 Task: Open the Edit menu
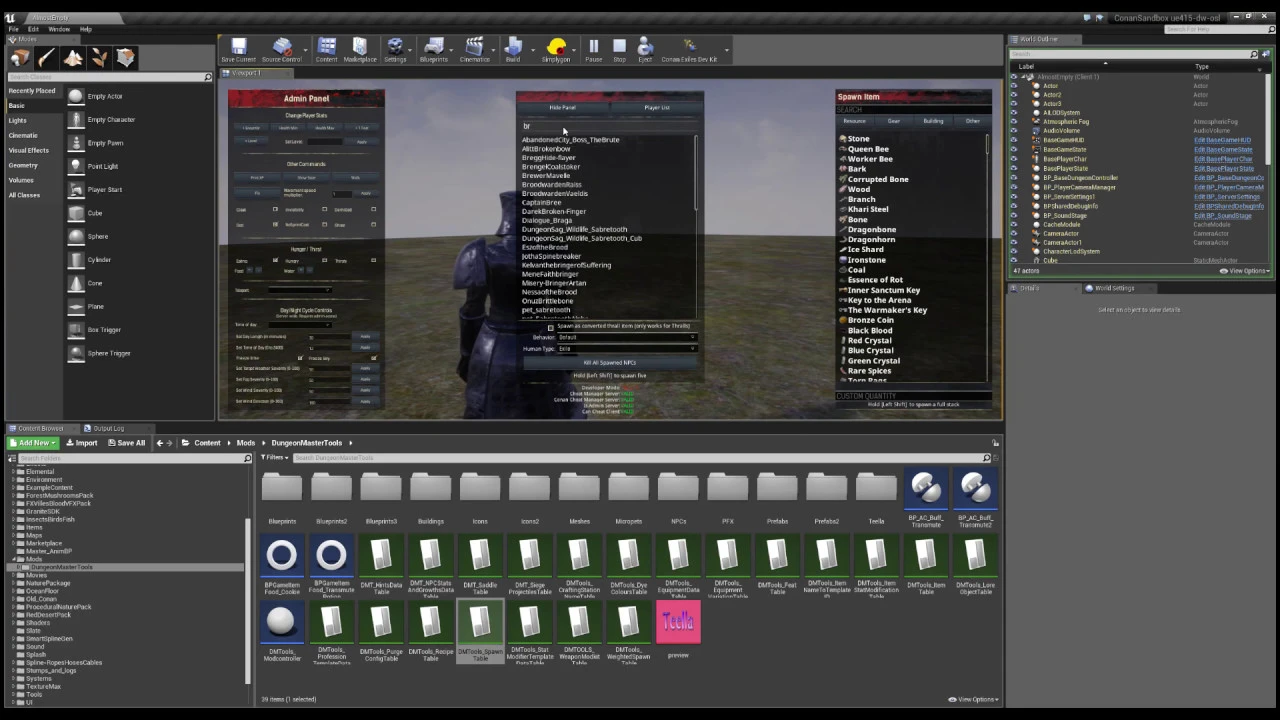[x=33, y=29]
